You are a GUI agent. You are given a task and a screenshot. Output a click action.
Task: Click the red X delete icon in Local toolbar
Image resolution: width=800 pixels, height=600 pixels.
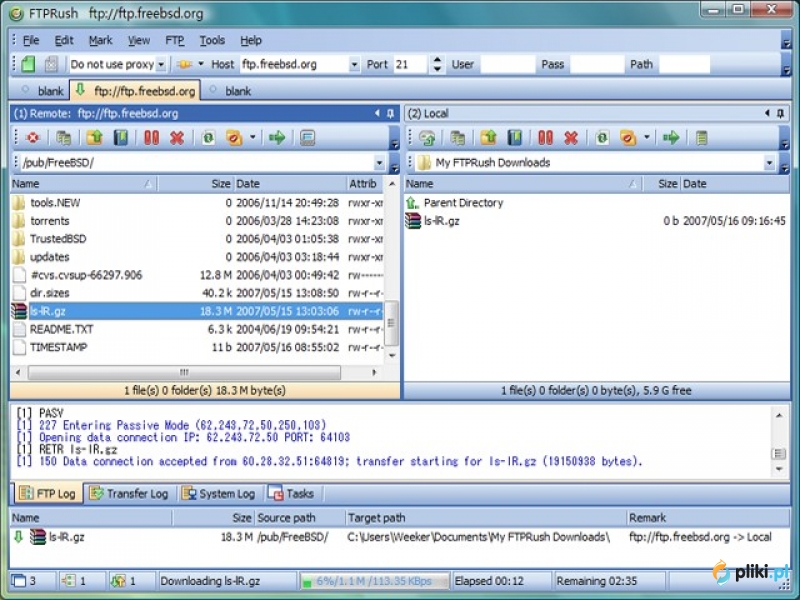click(571, 138)
